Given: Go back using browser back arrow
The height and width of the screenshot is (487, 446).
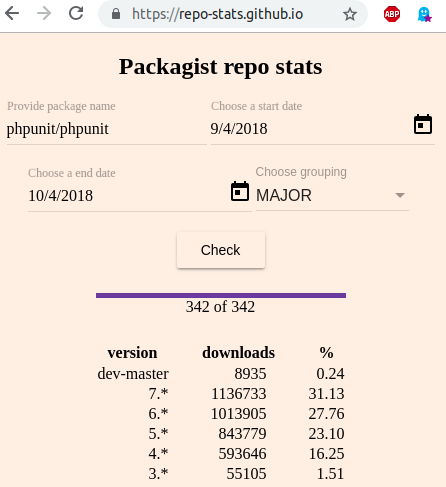Looking at the screenshot, I should pyautogui.click(x=12, y=14).
